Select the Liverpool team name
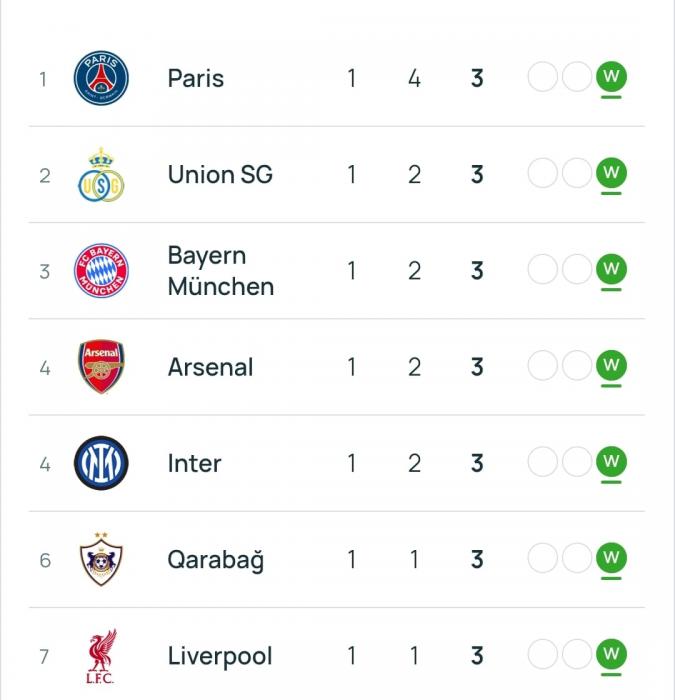The height and width of the screenshot is (700, 675). (220, 656)
